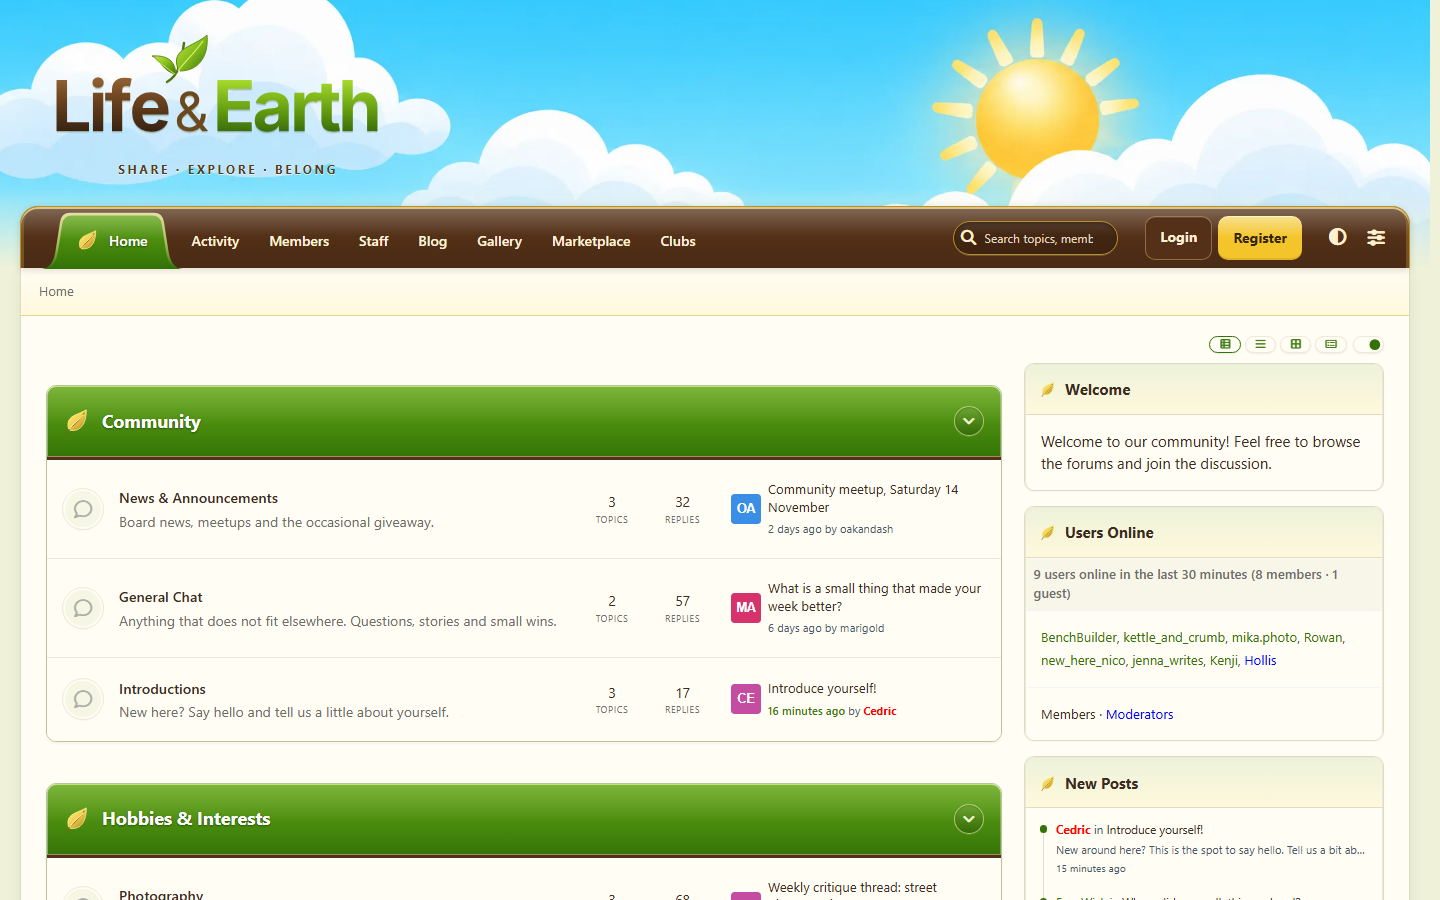The image size is (1440, 900).
Task: Open the customization sliders icon
Action: click(1376, 237)
